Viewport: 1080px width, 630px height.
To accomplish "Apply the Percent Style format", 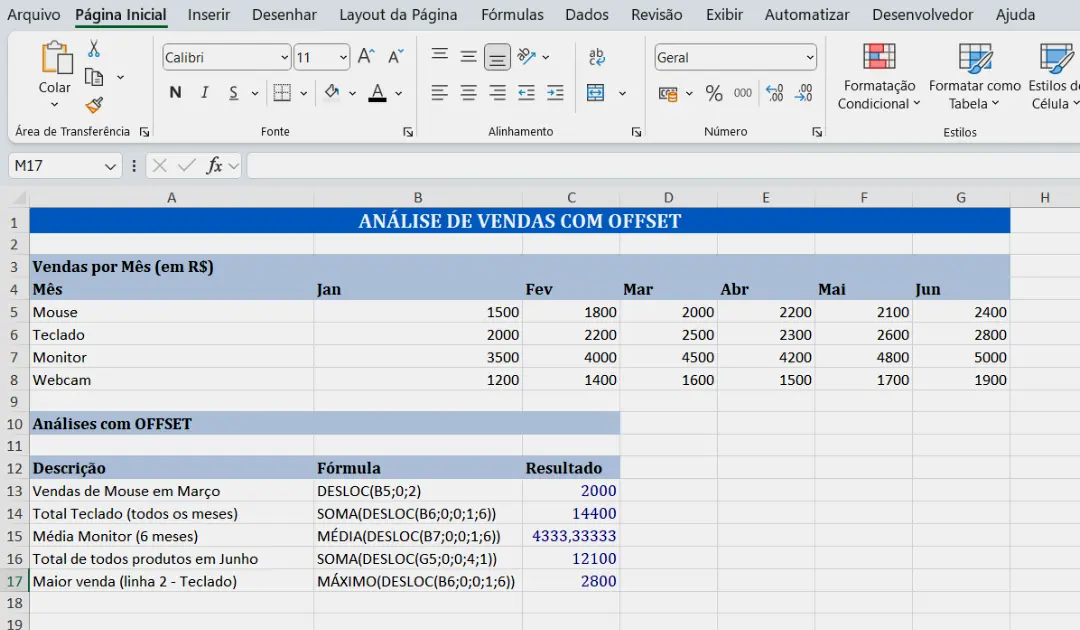I will click(714, 93).
